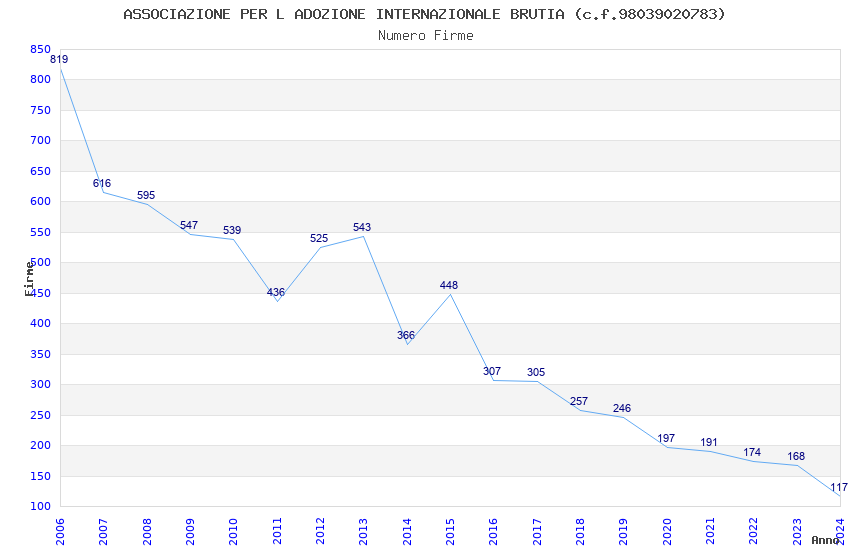Click the x-axis year 2019
This screenshot has width=850, height=550.
coord(623,531)
